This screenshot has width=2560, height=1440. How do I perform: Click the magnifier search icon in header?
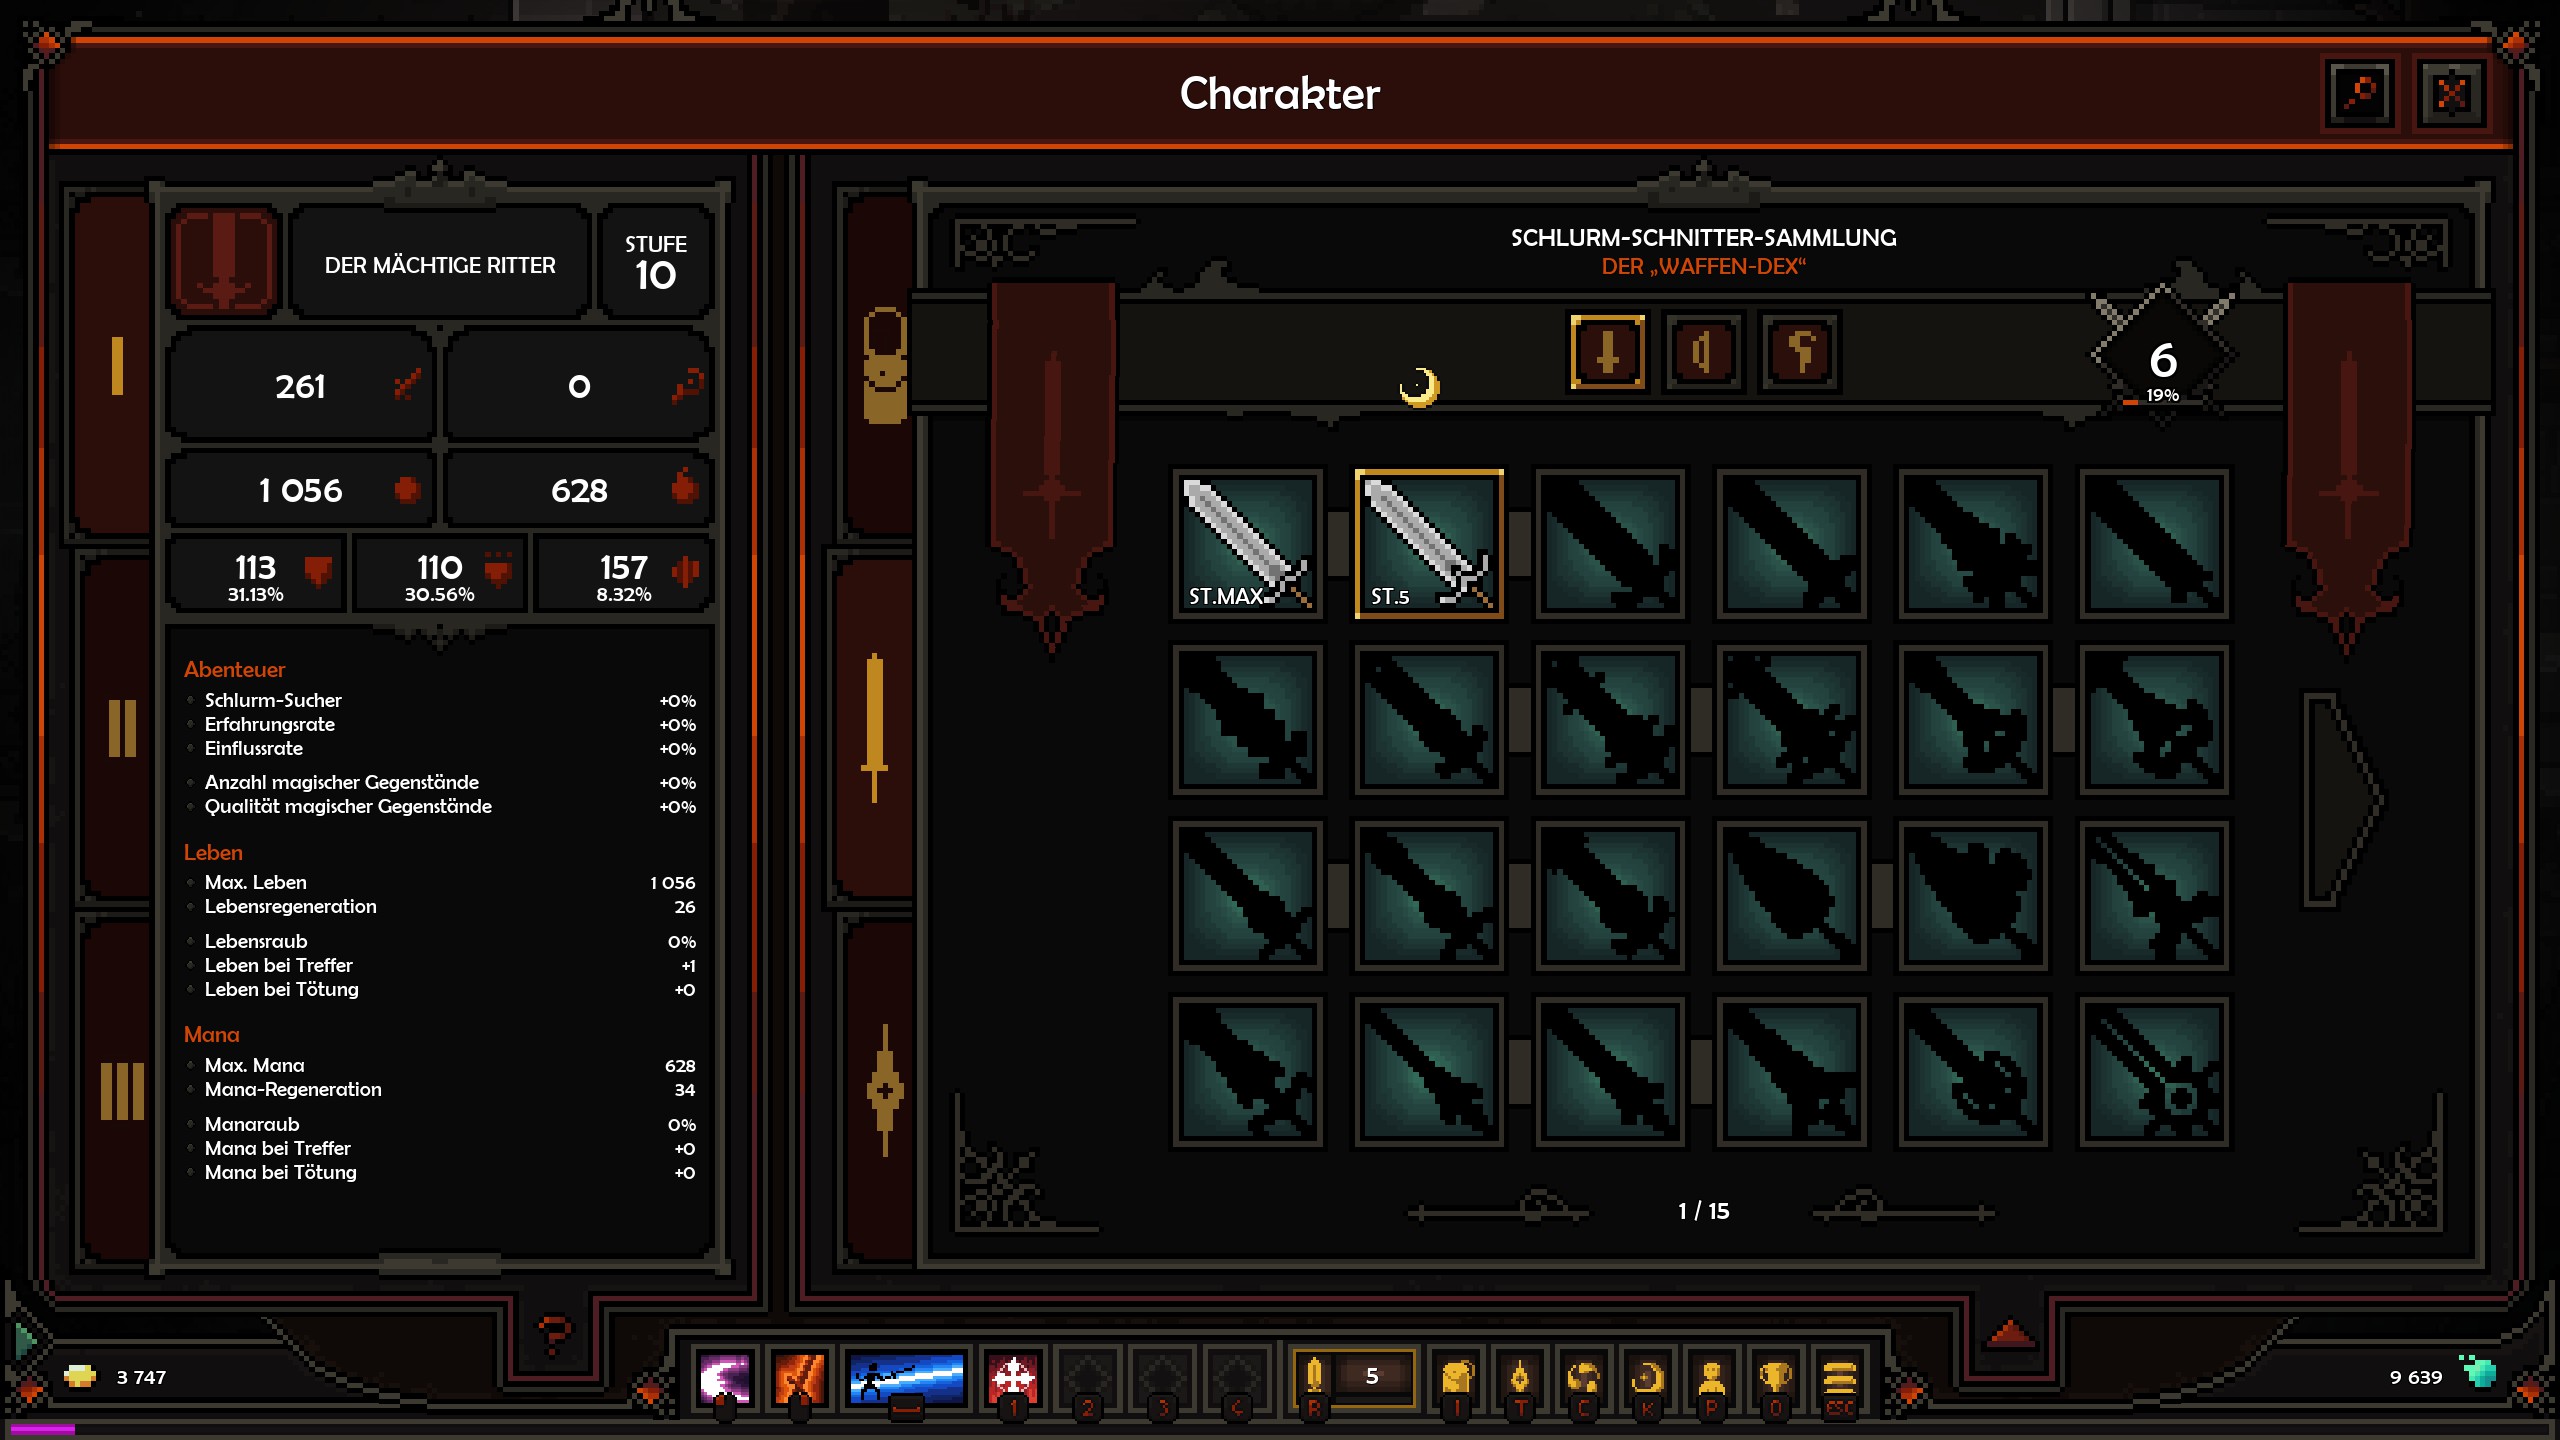point(2361,95)
